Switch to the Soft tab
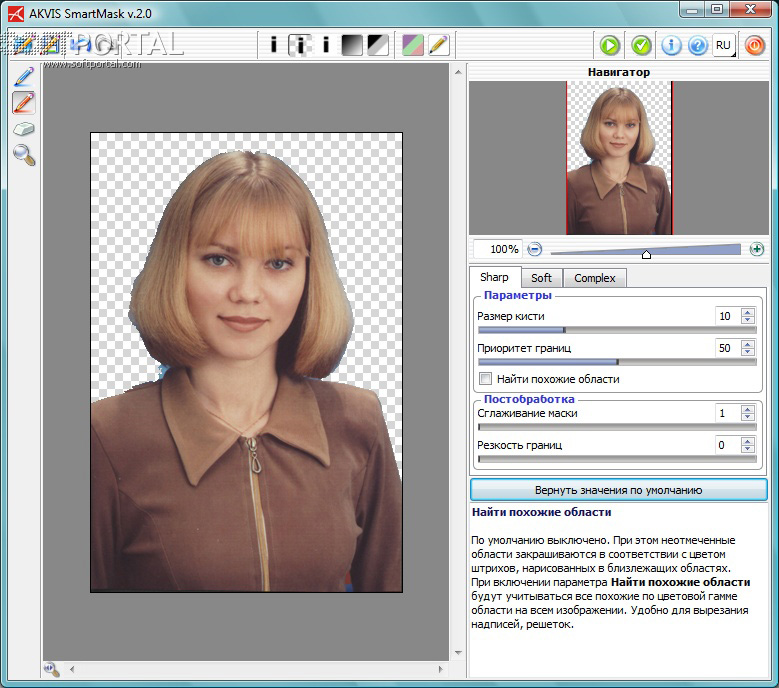779x688 pixels. [x=541, y=278]
